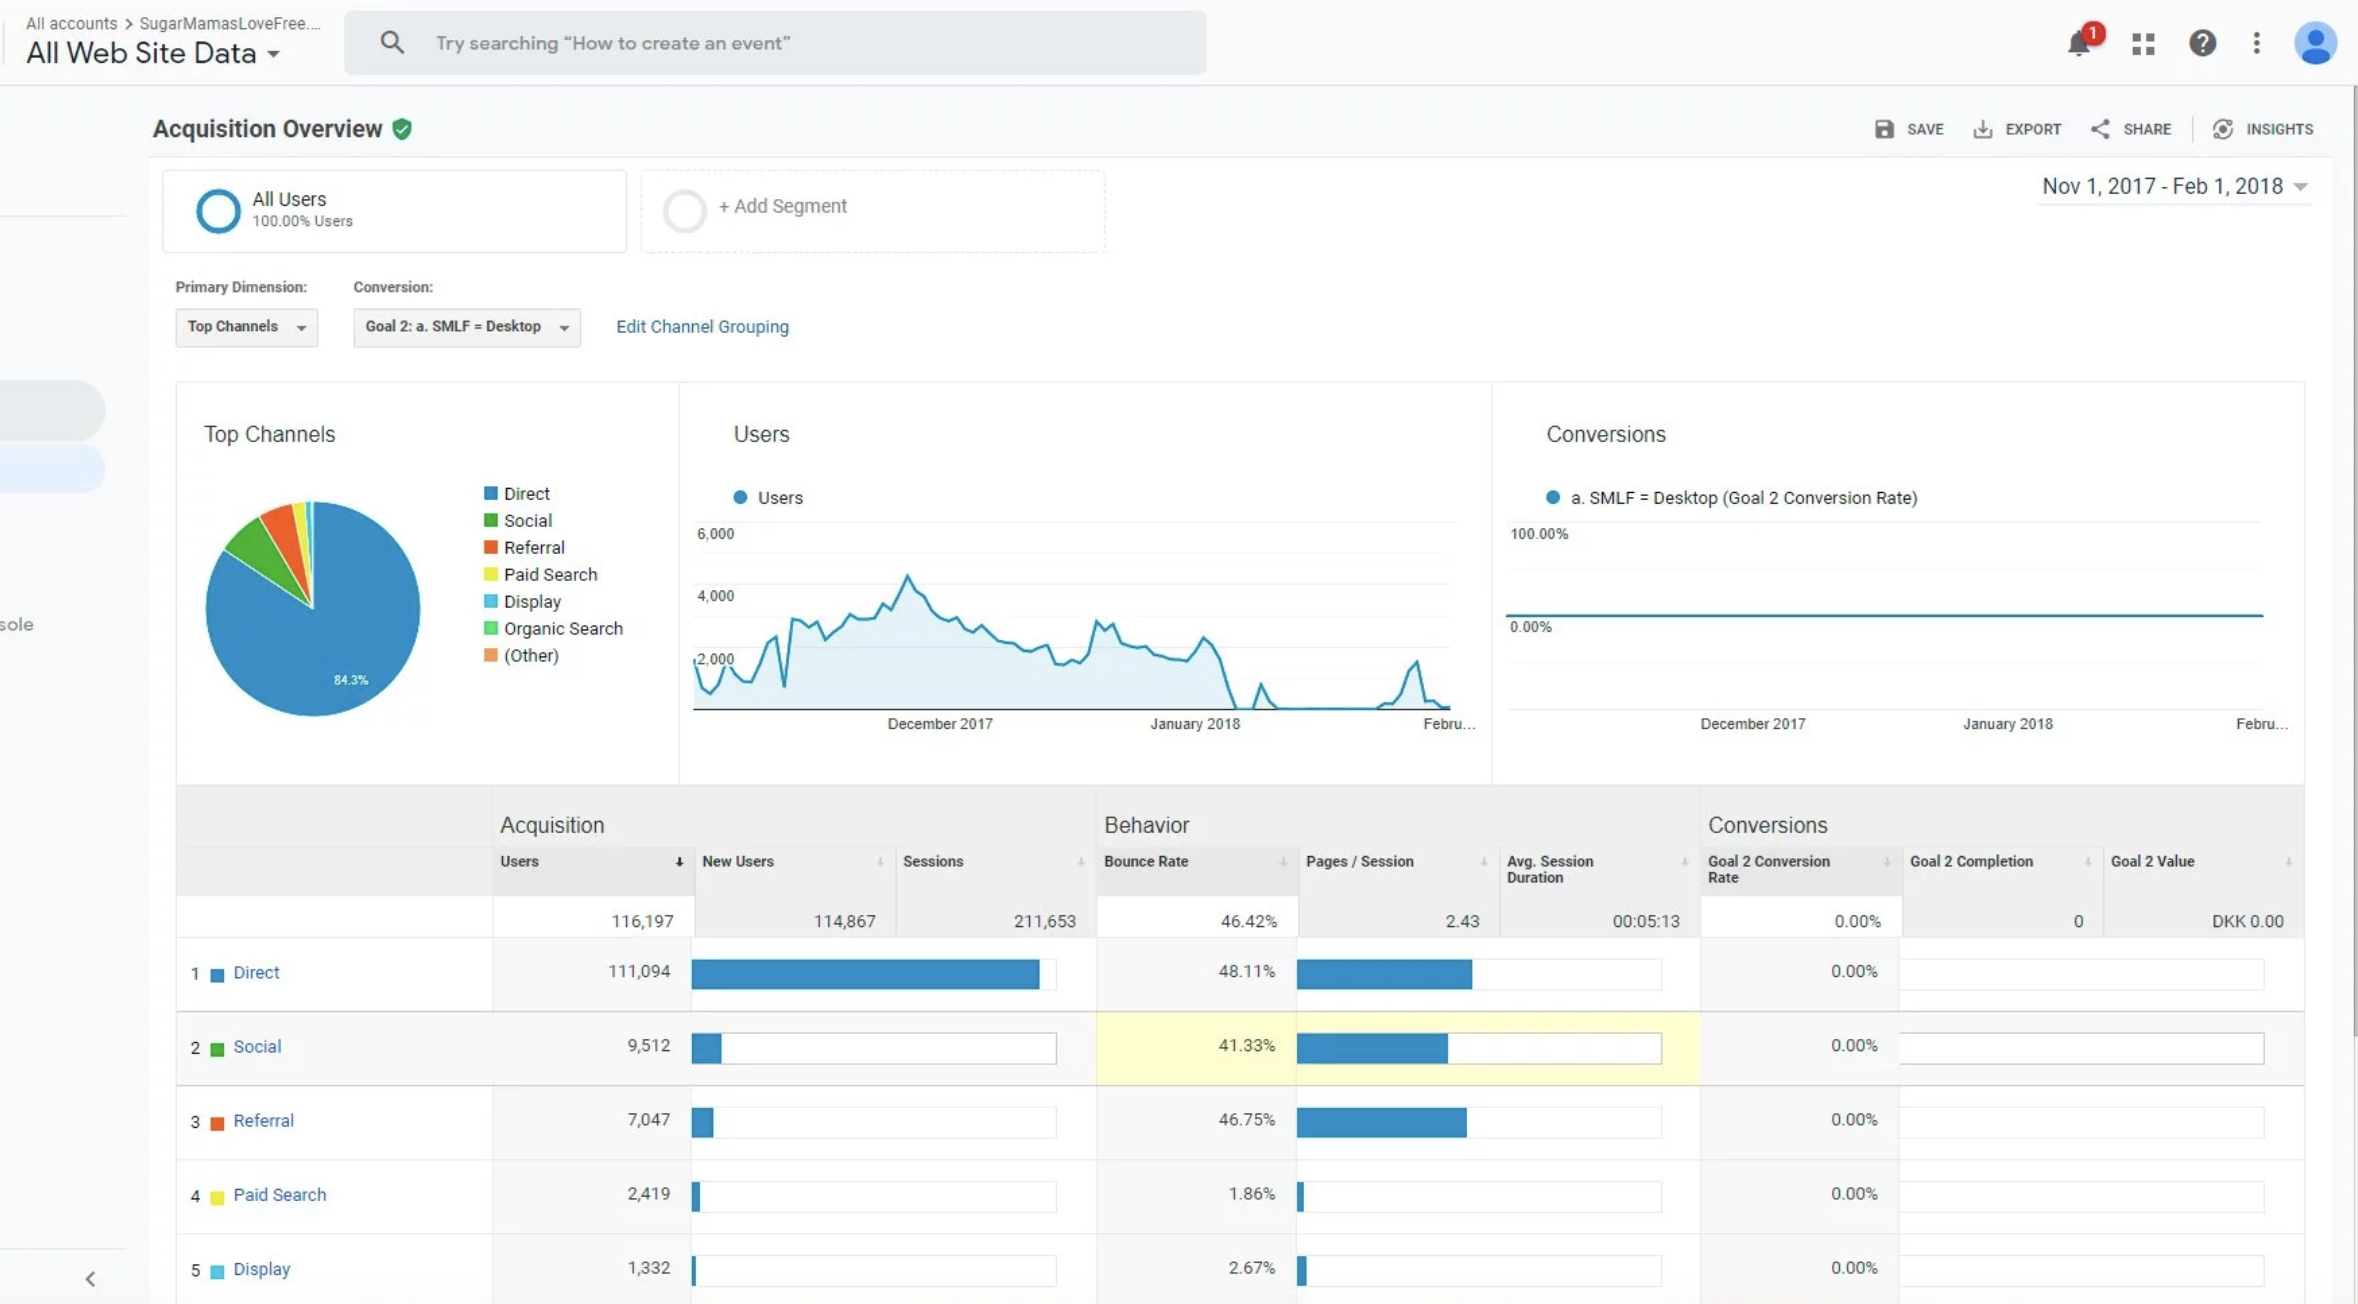Click the Add Segment circle

[685, 210]
